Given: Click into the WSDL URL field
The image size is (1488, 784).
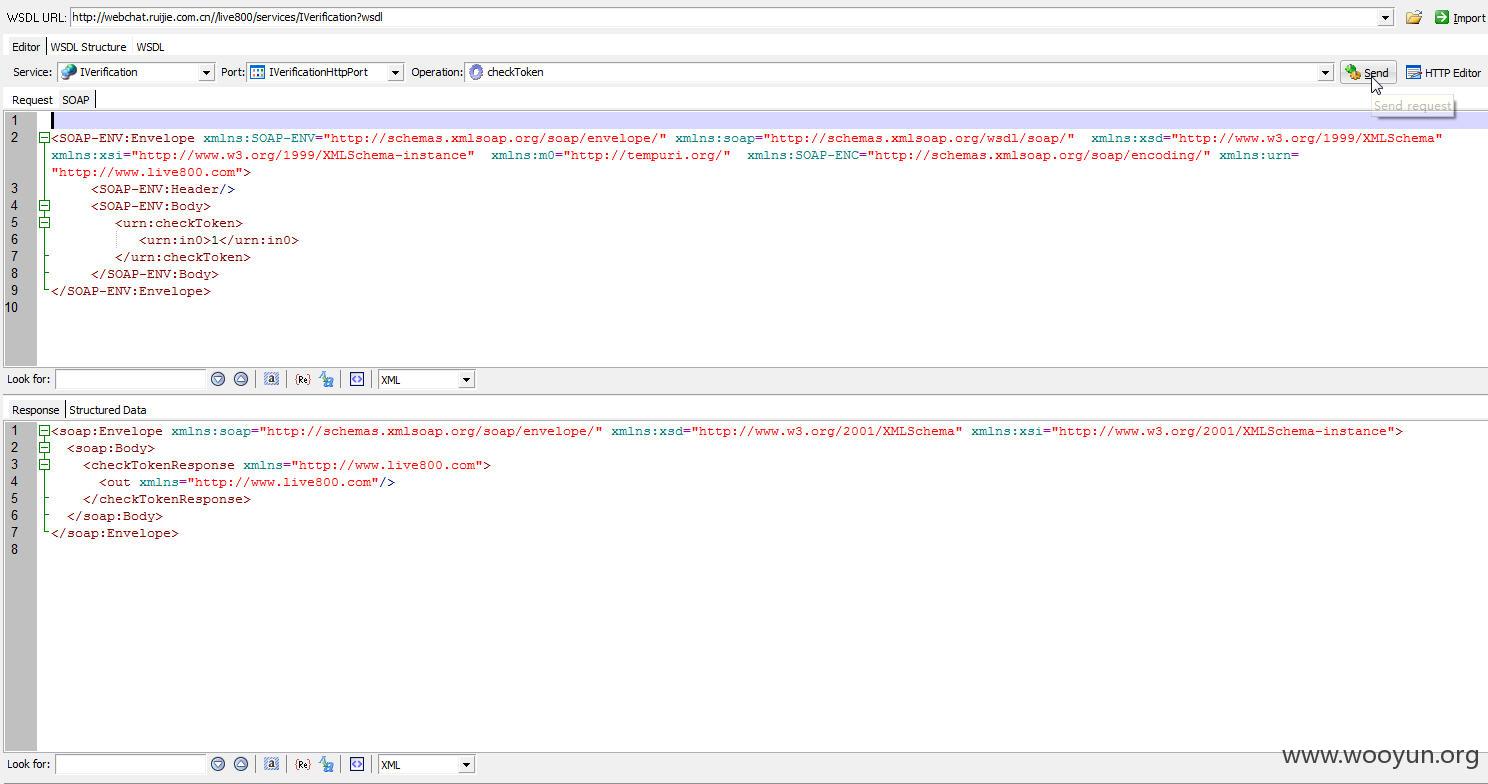Looking at the screenshot, I should tap(723, 17).
